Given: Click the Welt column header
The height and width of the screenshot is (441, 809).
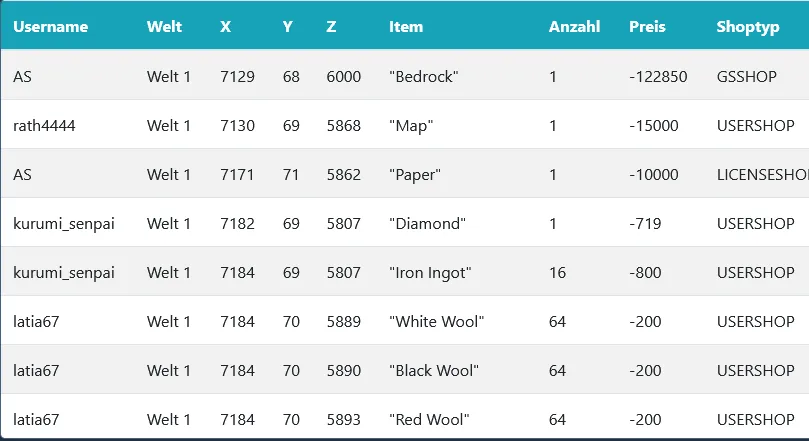Looking at the screenshot, I should coord(164,27).
